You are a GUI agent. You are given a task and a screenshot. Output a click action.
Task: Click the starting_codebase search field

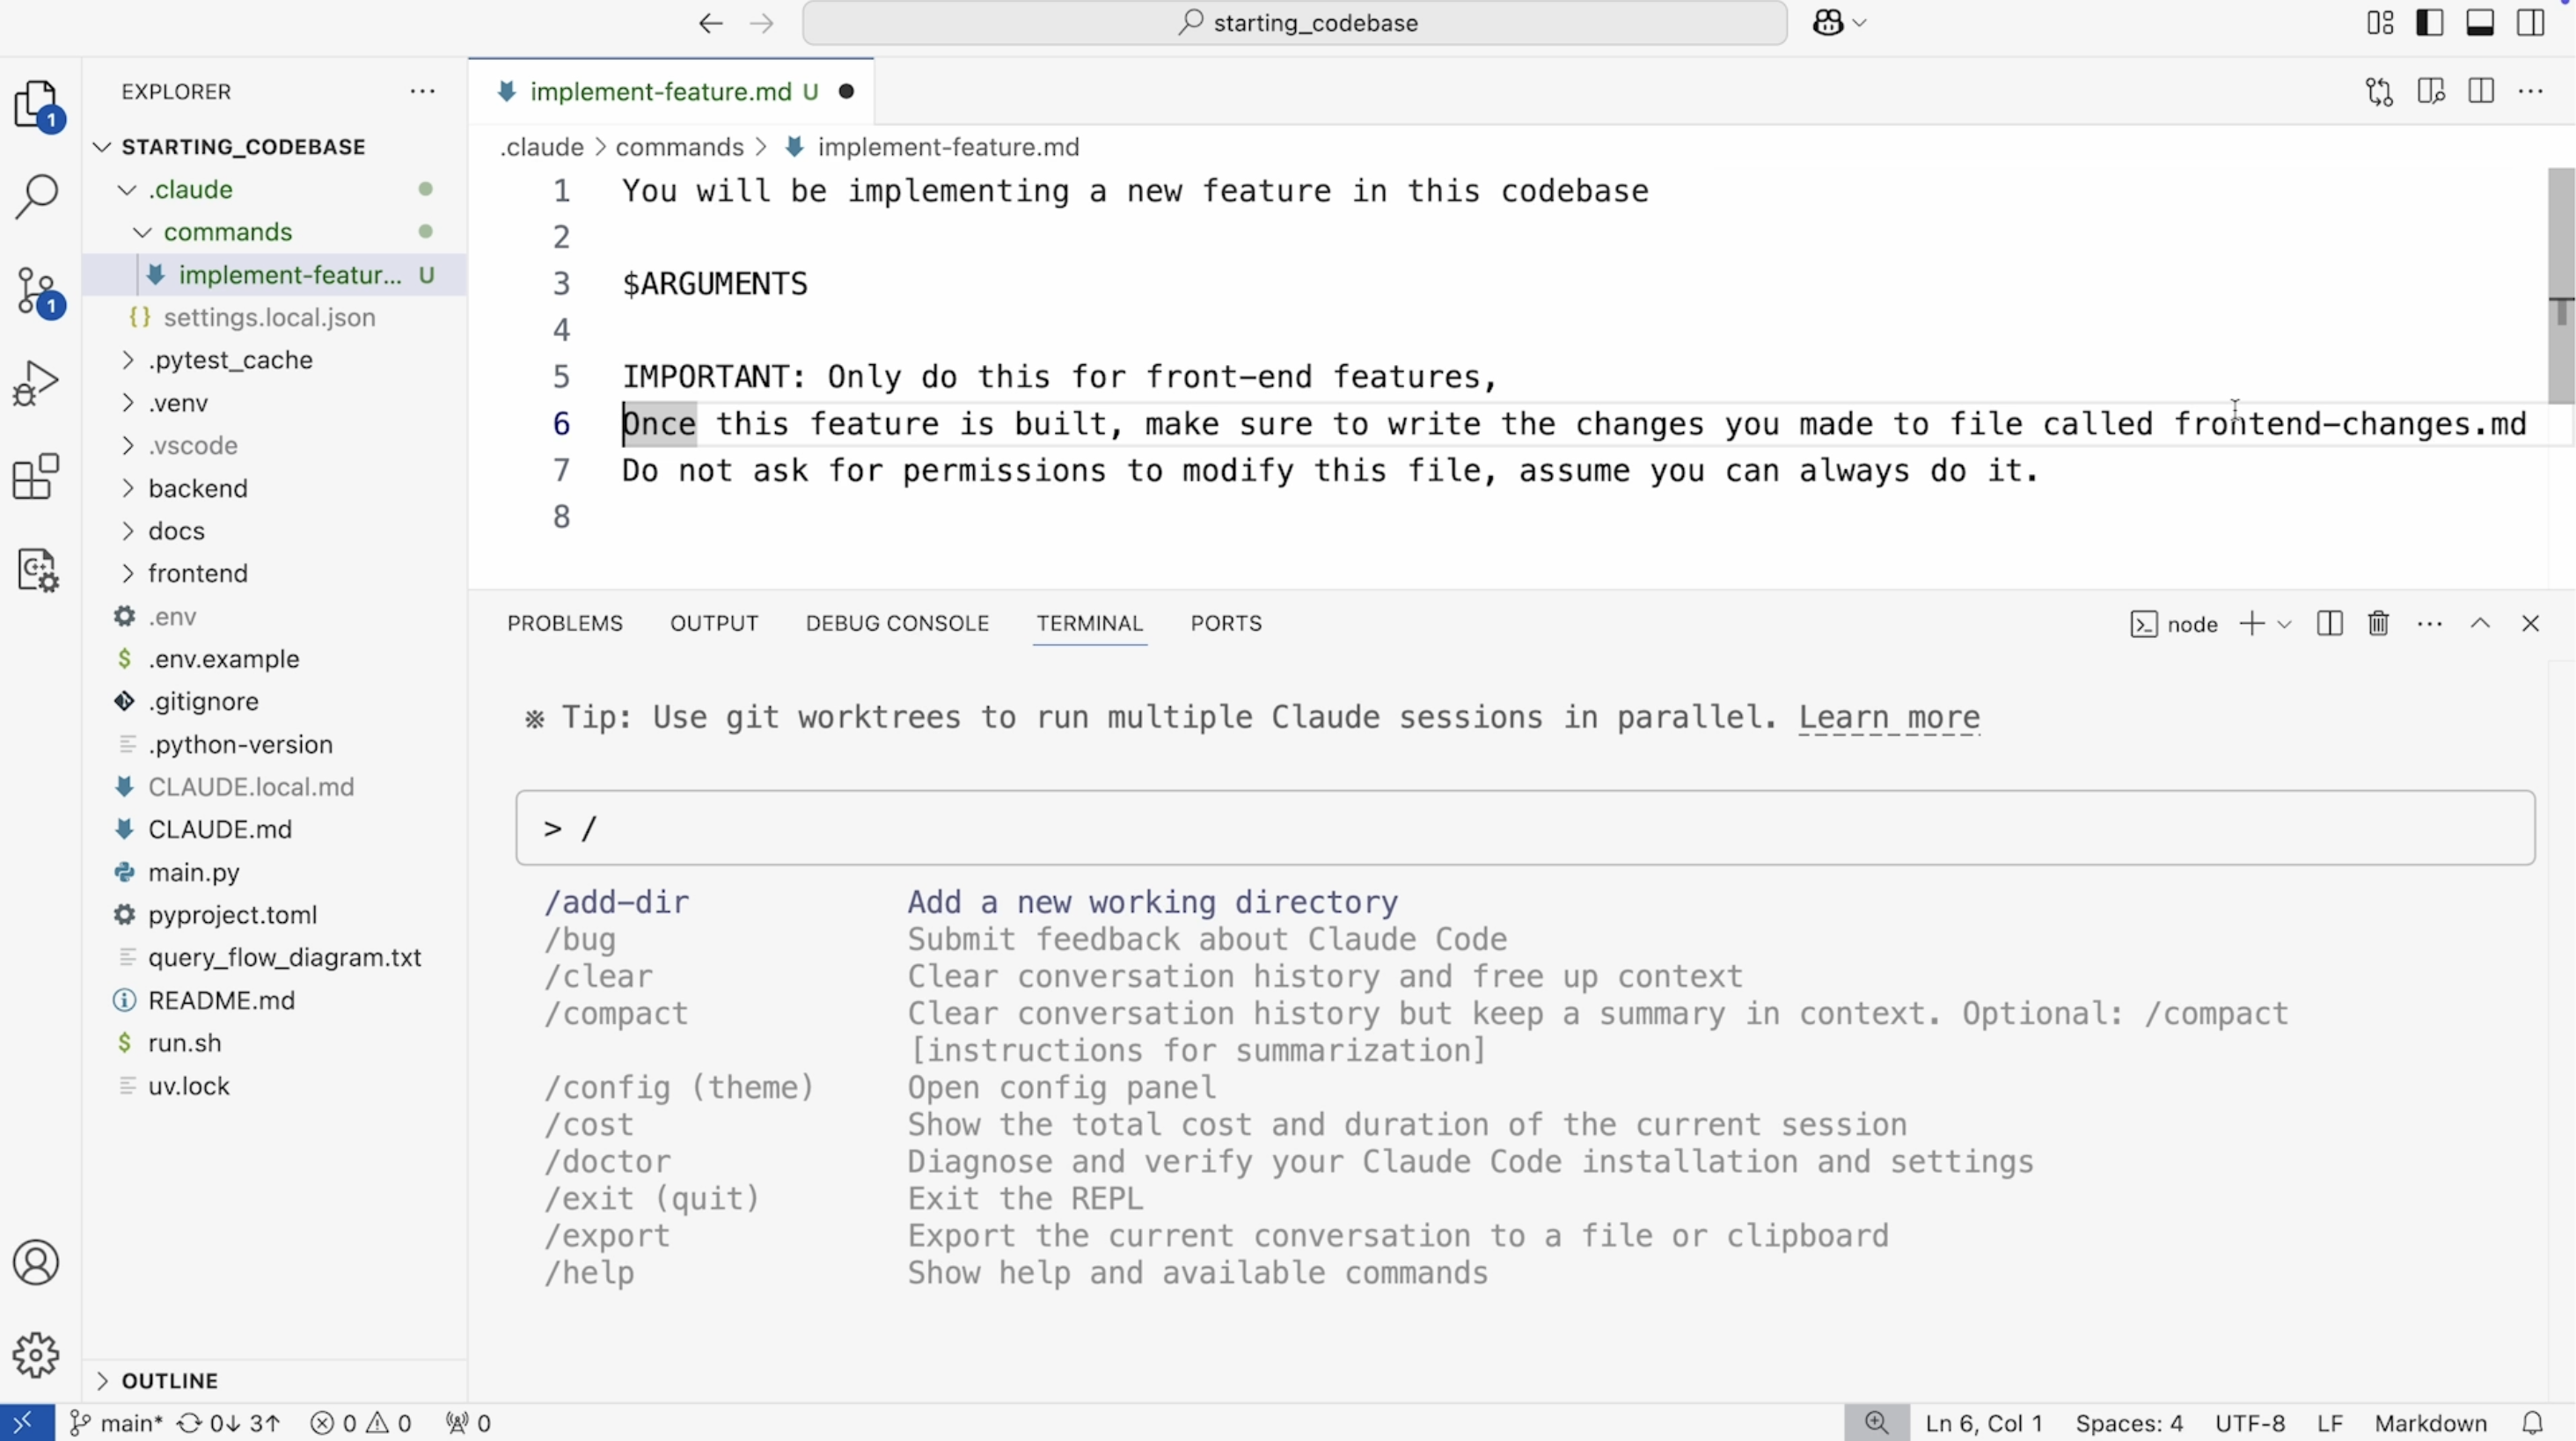tap(1295, 23)
